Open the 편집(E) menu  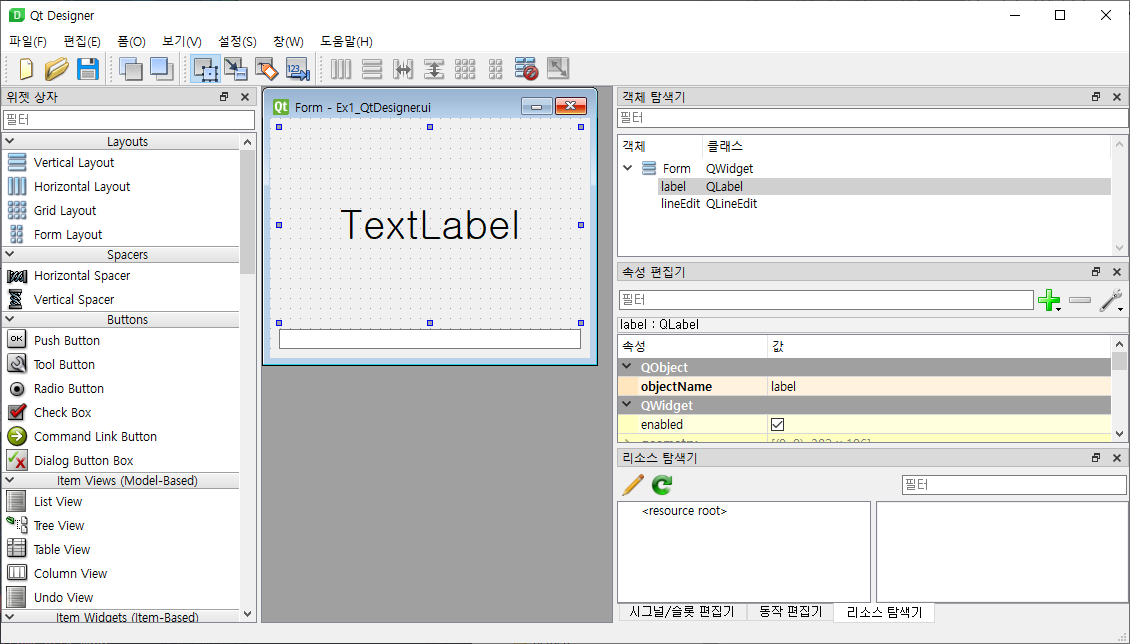(82, 42)
